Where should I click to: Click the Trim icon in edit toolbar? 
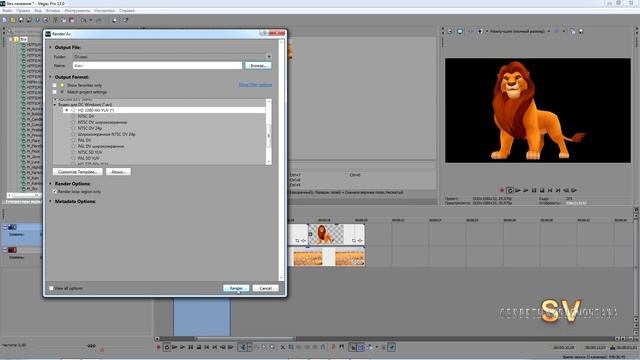[x=291, y=347]
